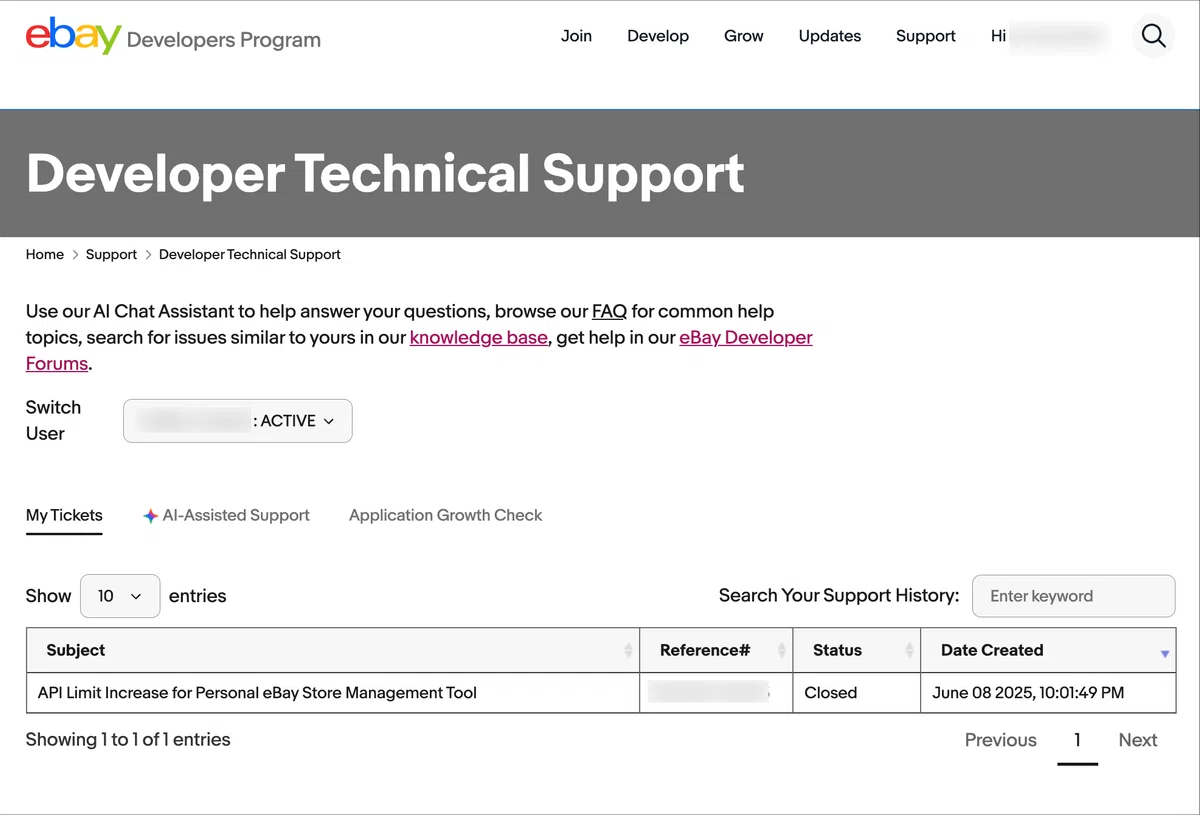This screenshot has width=1200, height=815.
Task: Go to Previous page
Action: [1001, 740]
